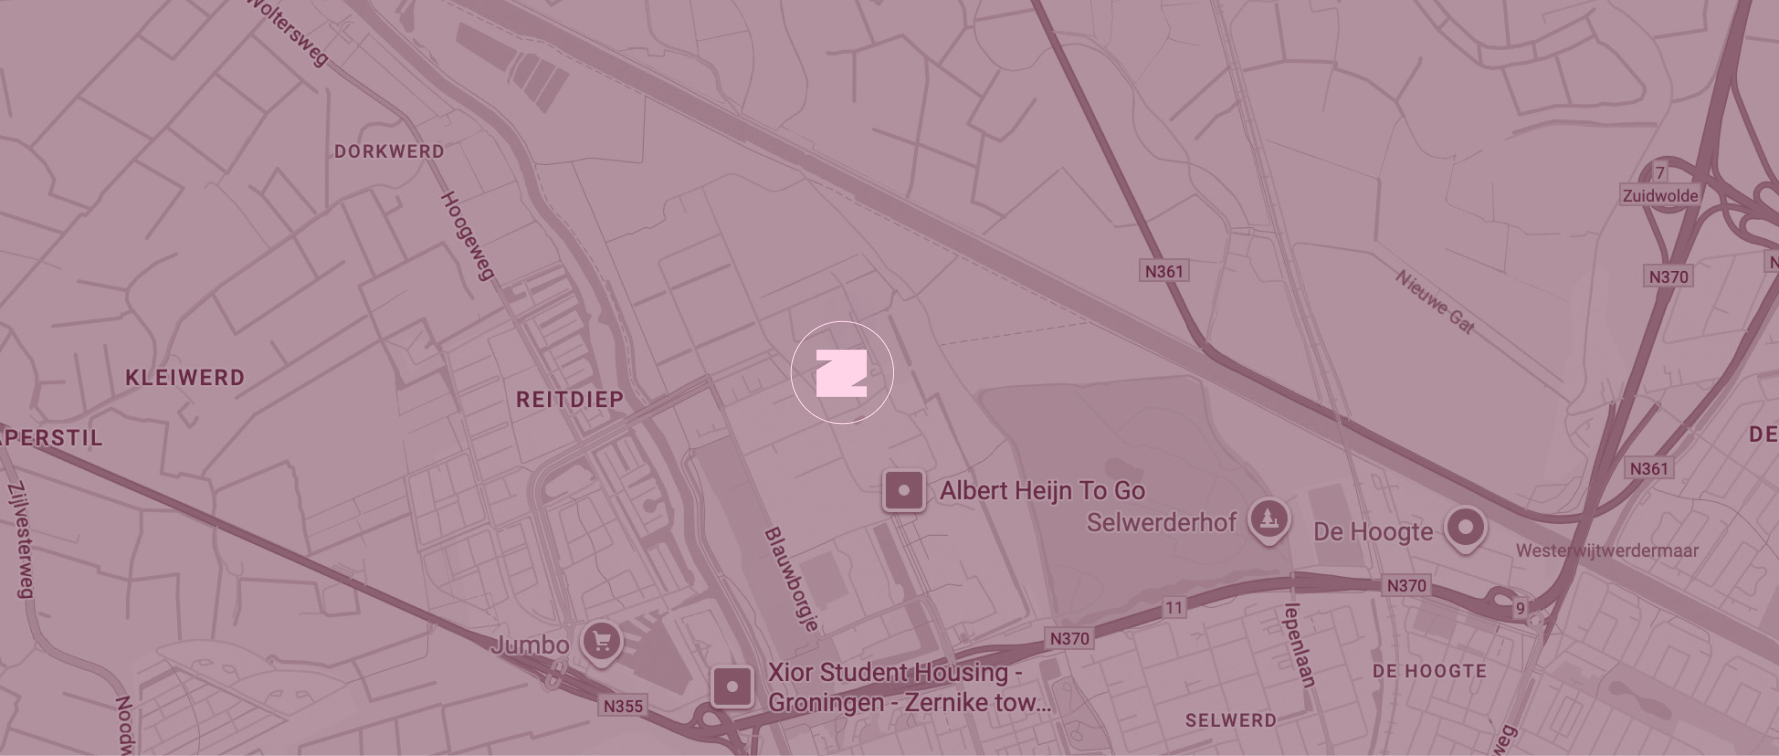This screenshot has width=1779, height=756.
Task: Click the Selwerderhof text label
Action: click(x=1161, y=522)
